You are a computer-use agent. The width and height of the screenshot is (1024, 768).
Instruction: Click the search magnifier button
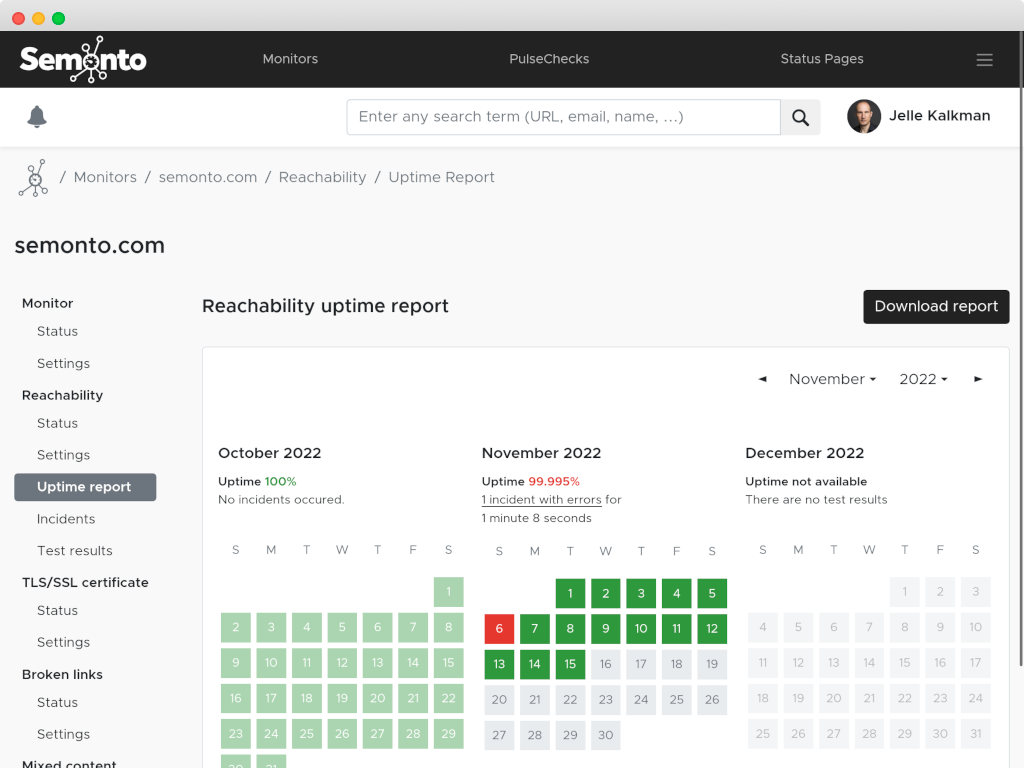(800, 117)
